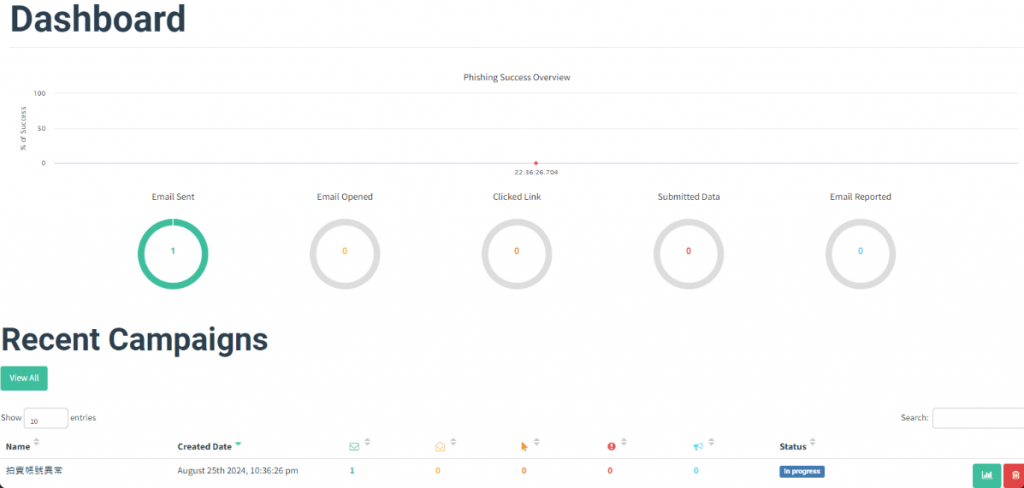Click the Email Reported donut chart
This screenshot has width=1024, height=488.
861,253
